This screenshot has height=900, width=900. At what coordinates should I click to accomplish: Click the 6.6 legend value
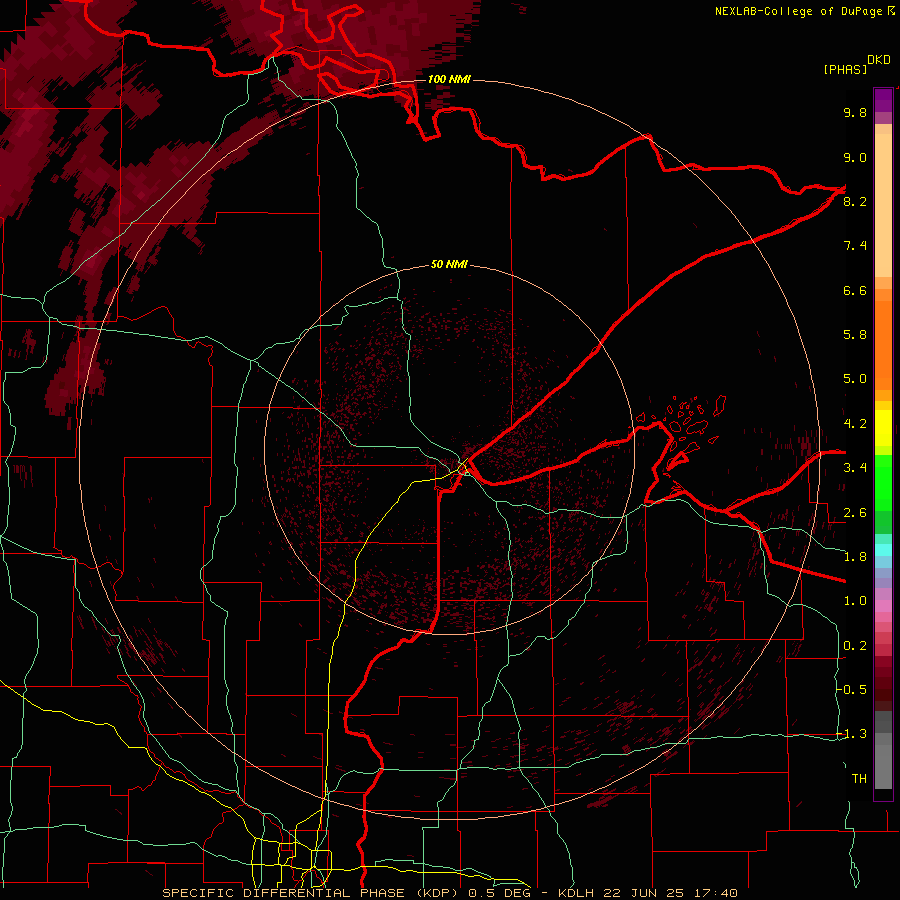point(855,290)
